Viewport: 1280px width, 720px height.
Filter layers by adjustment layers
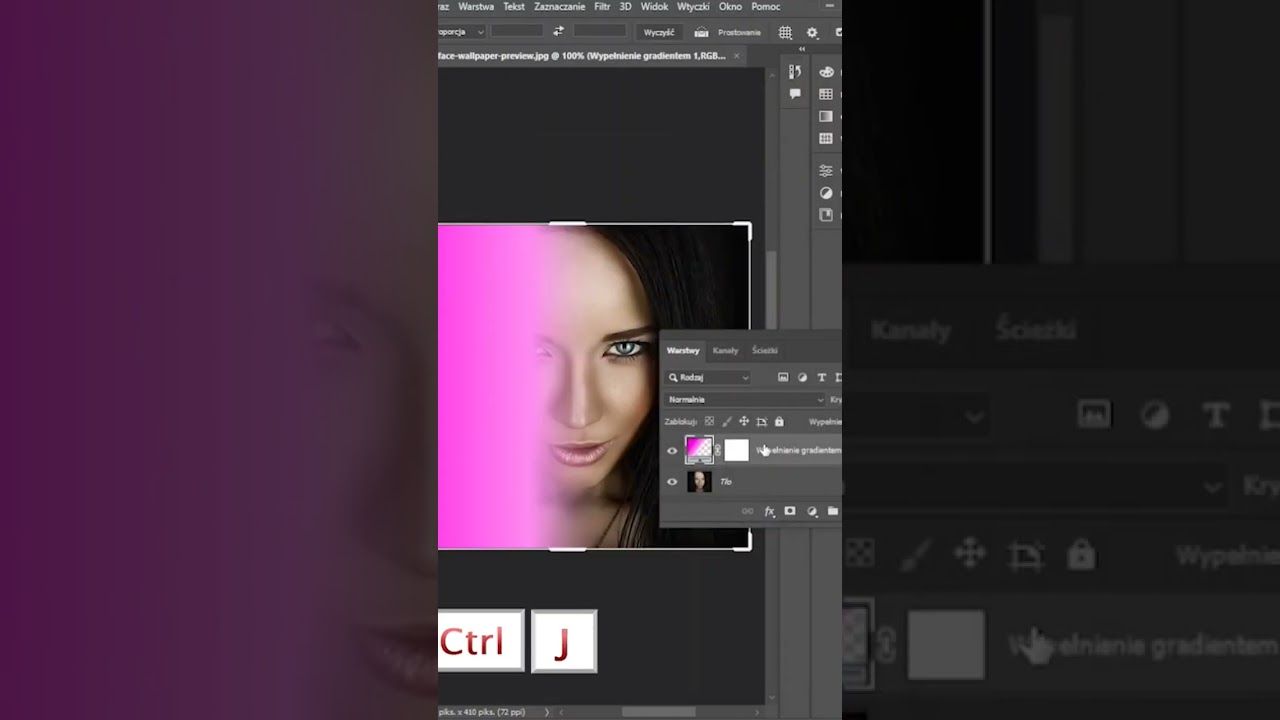[802, 377]
